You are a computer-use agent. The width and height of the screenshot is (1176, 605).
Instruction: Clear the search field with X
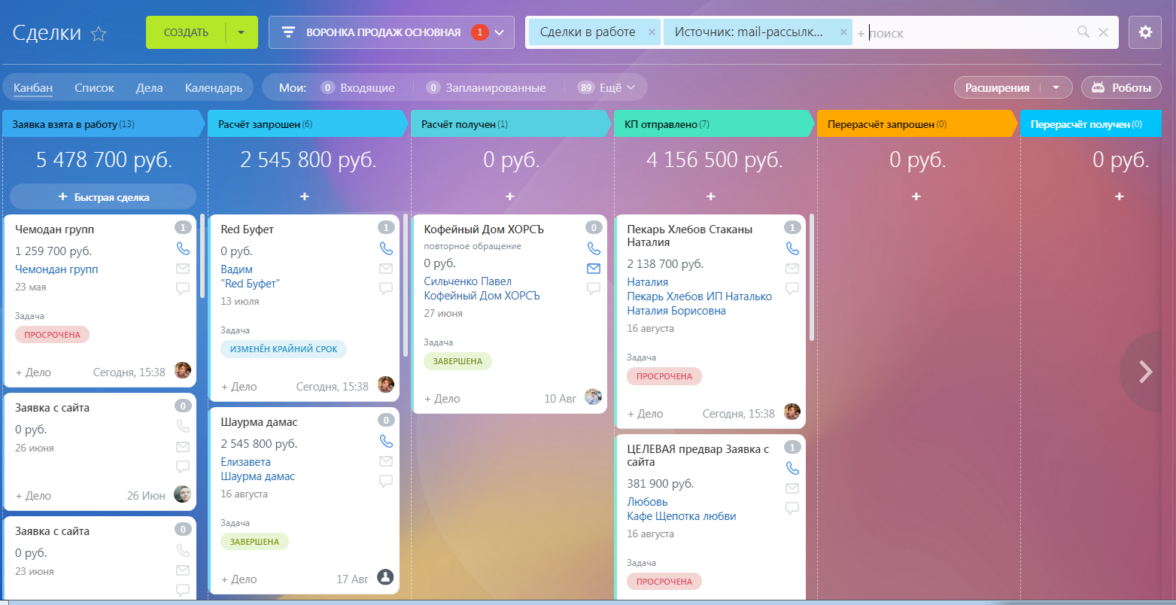[x=1103, y=32]
